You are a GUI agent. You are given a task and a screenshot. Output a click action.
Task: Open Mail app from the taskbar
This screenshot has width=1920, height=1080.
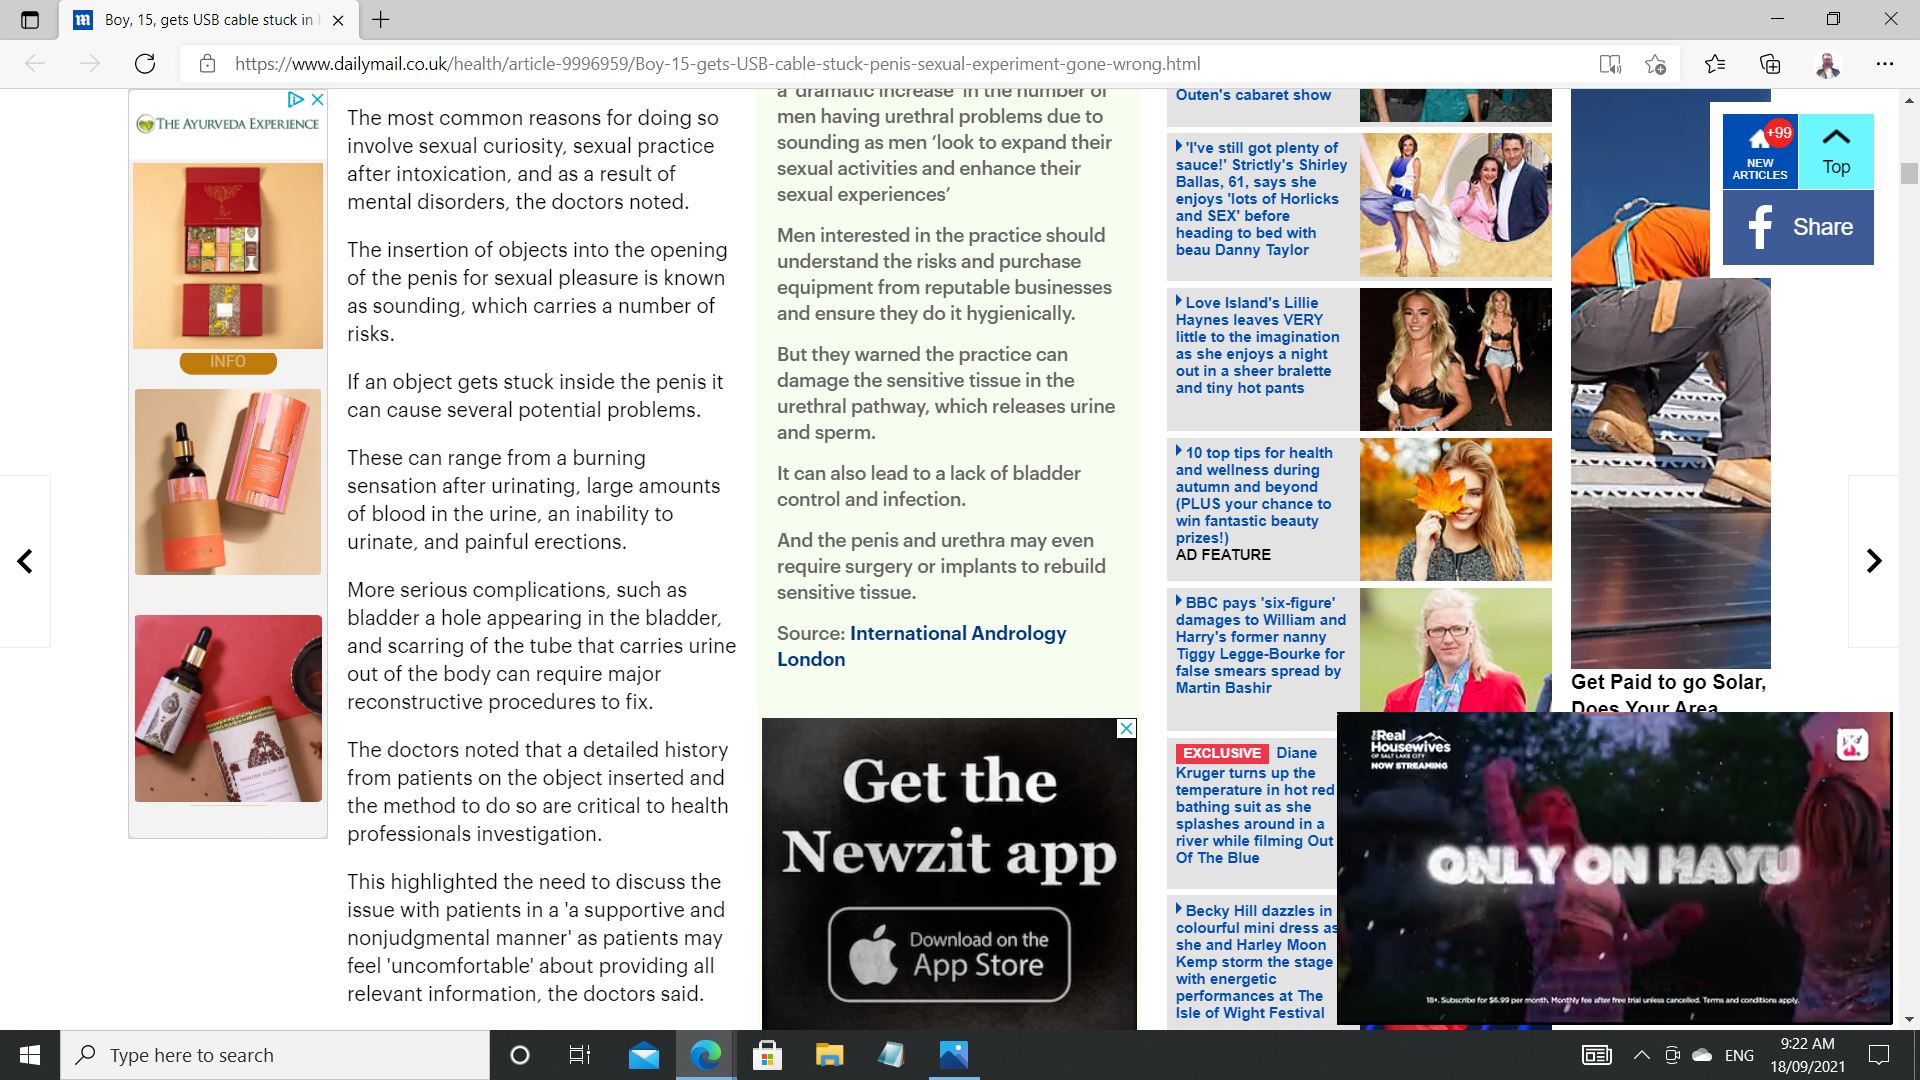(x=644, y=1055)
